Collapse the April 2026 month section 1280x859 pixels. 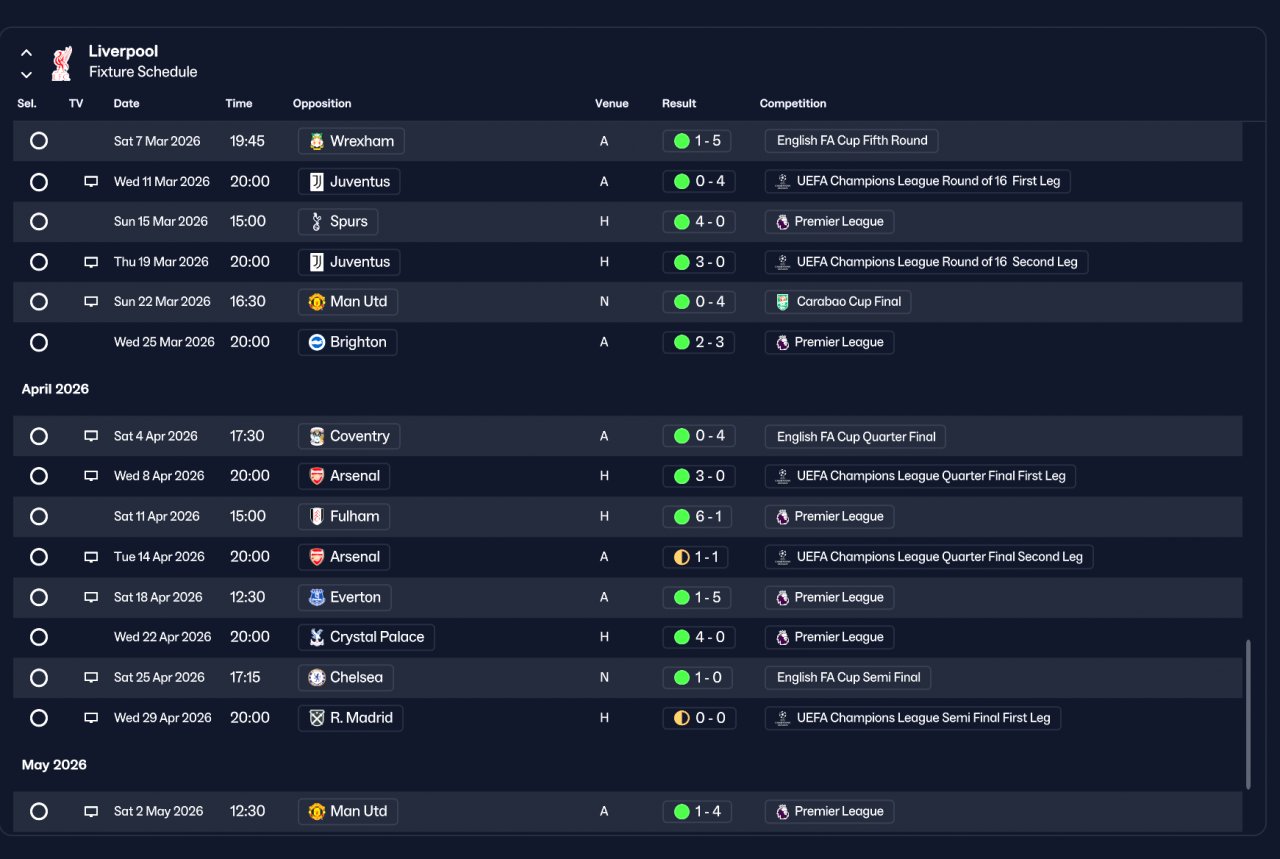55,389
